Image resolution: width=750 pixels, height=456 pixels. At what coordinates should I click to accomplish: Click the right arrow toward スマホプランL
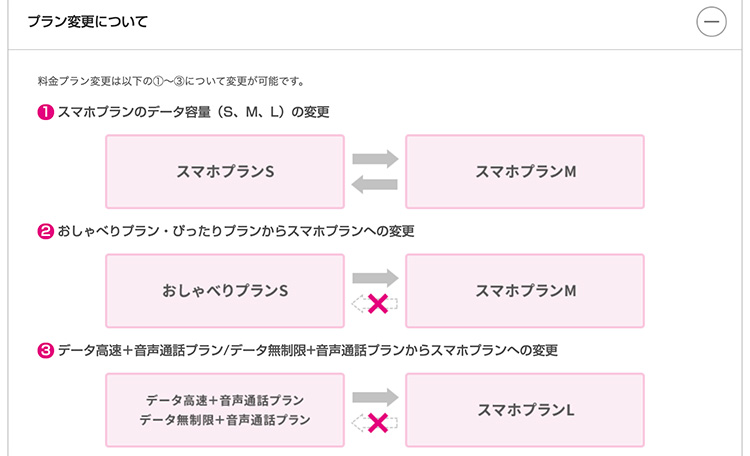[x=375, y=397]
